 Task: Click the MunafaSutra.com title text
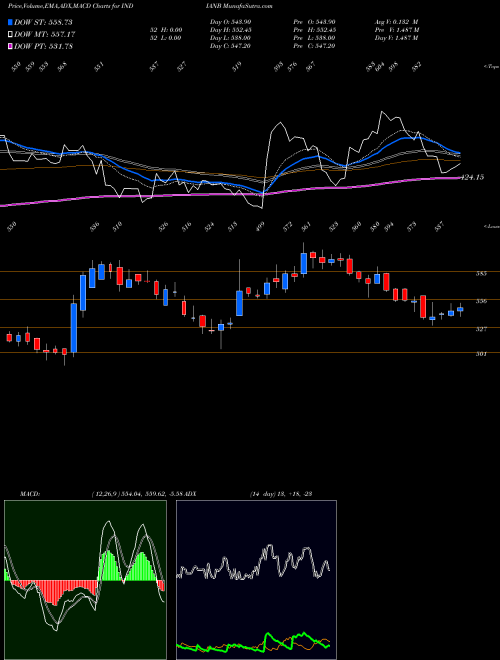click(249, 6)
